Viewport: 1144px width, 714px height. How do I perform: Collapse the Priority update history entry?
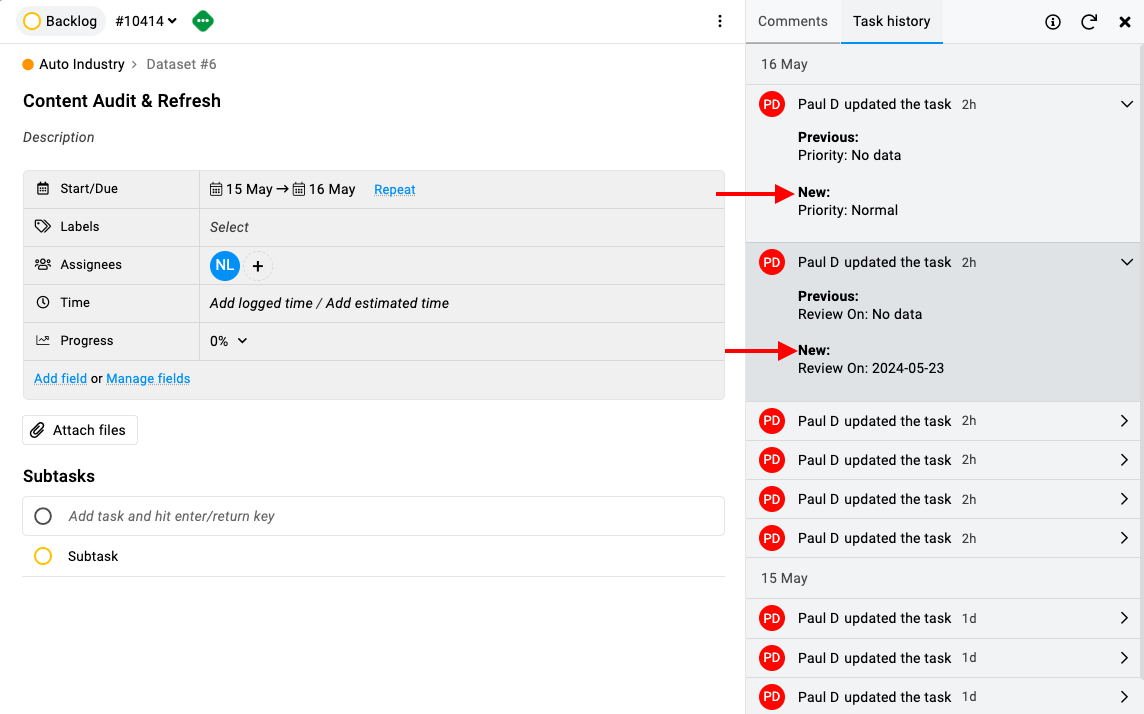click(1126, 104)
